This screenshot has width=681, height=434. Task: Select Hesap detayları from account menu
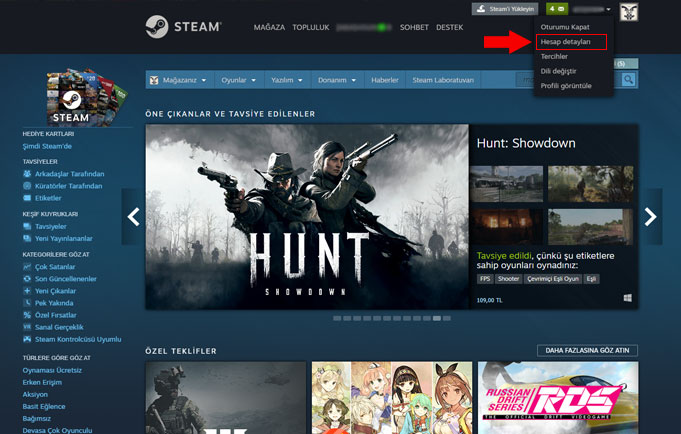pyautogui.click(x=565, y=42)
